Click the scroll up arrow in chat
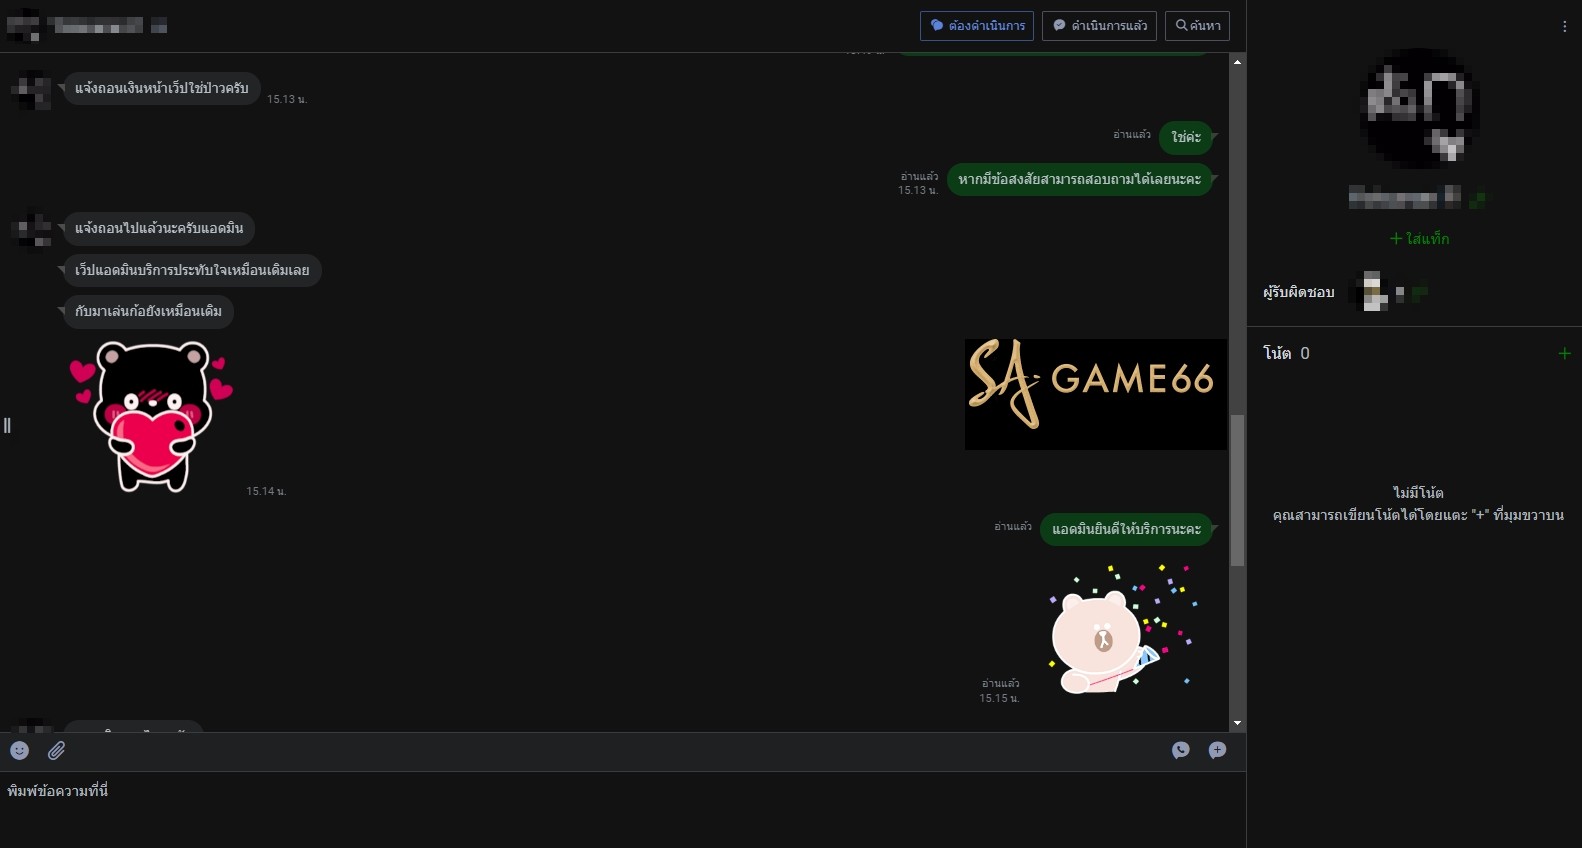The width and height of the screenshot is (1582, 848). 1237,62
